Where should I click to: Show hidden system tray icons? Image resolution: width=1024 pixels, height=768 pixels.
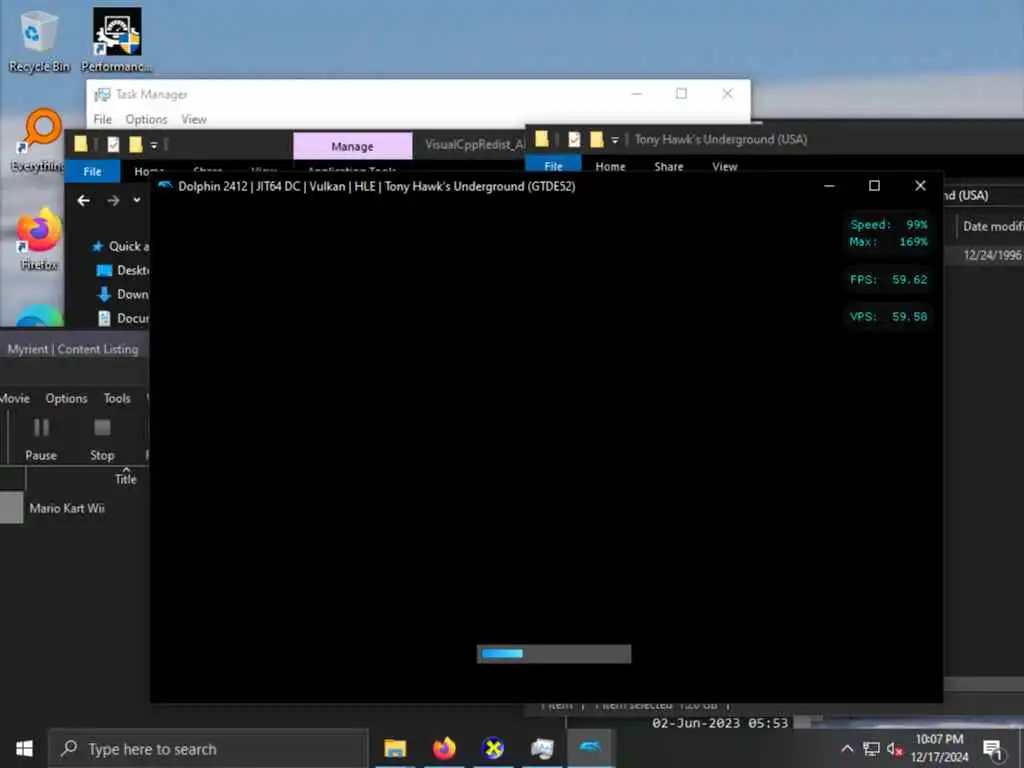(847, 749)
